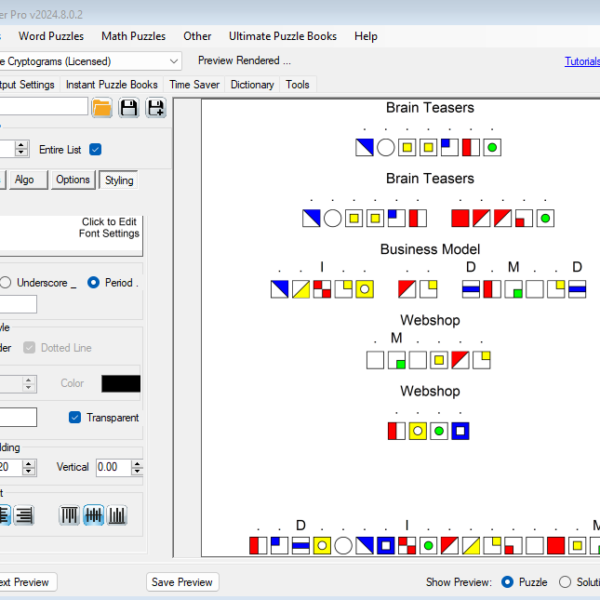The height and width of the screenshot is (600, 600).
Task: Open the Other menu
Action: pyautogui.click(x=197, y=36)
